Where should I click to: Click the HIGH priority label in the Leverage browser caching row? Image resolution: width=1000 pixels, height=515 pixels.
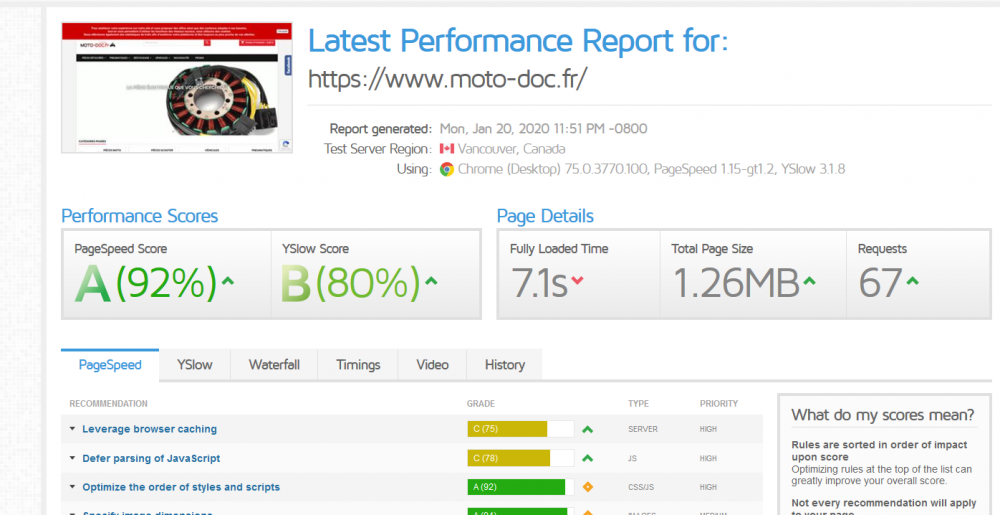point(708,430)
